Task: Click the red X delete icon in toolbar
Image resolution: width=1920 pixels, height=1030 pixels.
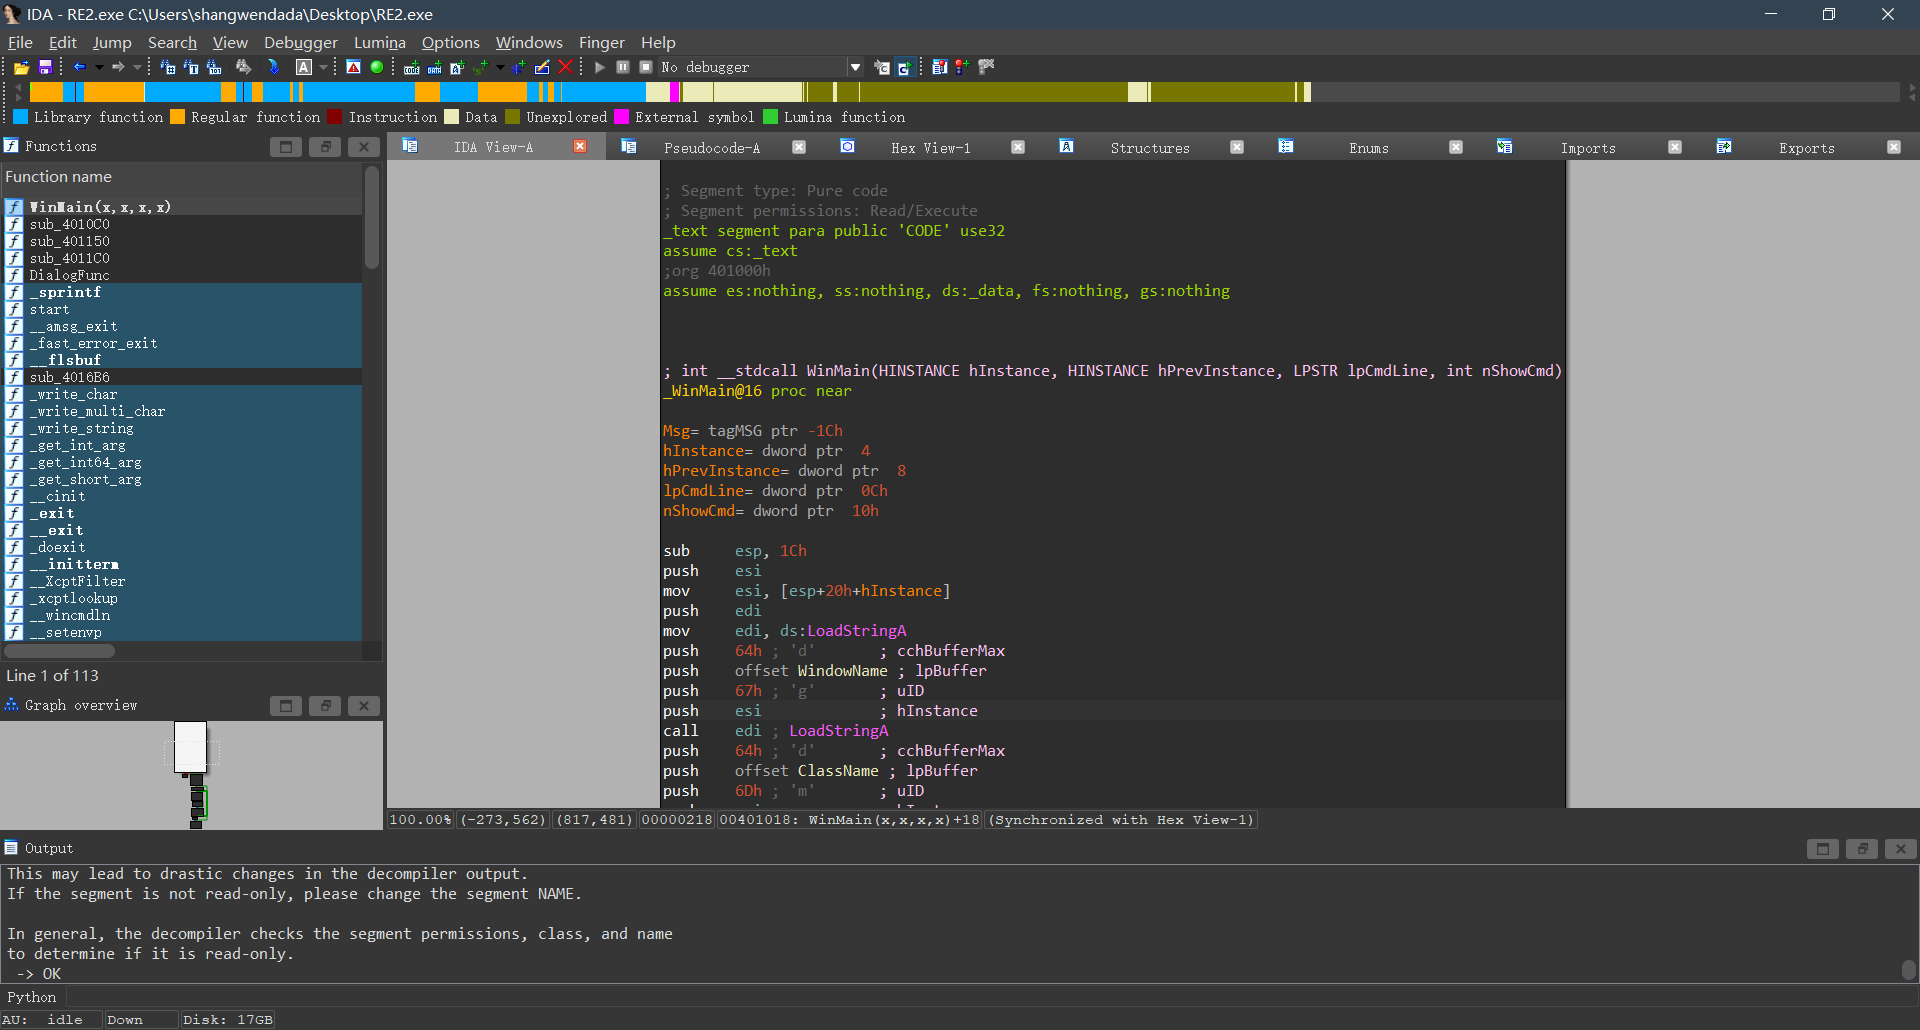Action: (566, 67)
